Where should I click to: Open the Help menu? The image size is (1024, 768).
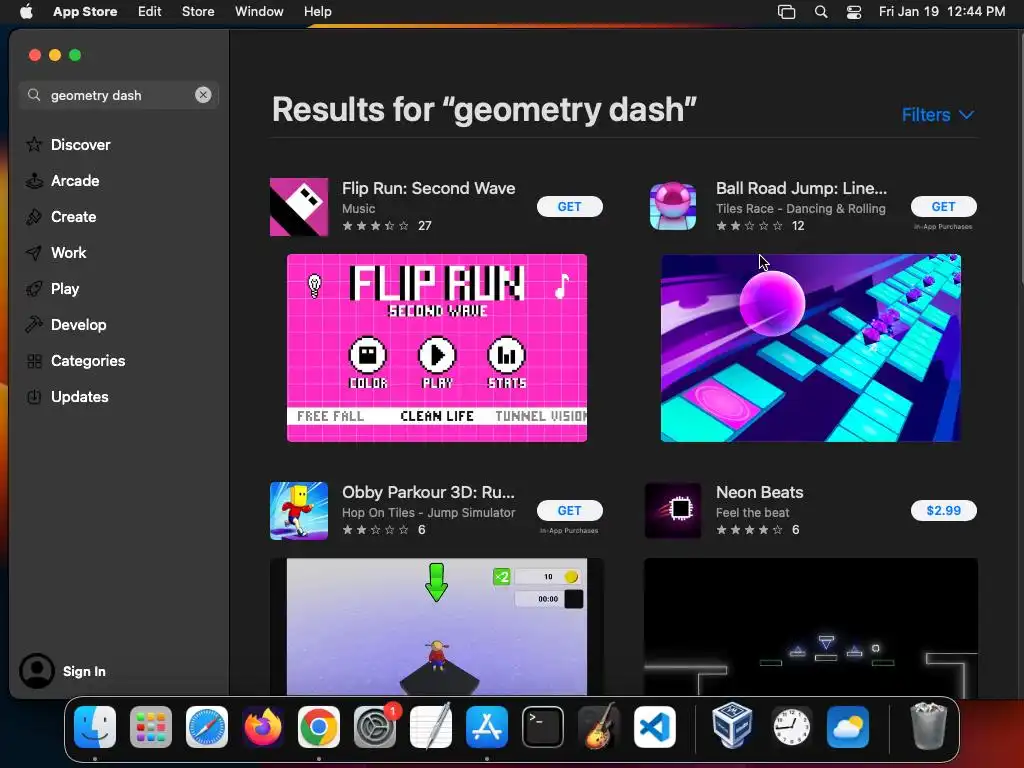click(x=317, y=12)
